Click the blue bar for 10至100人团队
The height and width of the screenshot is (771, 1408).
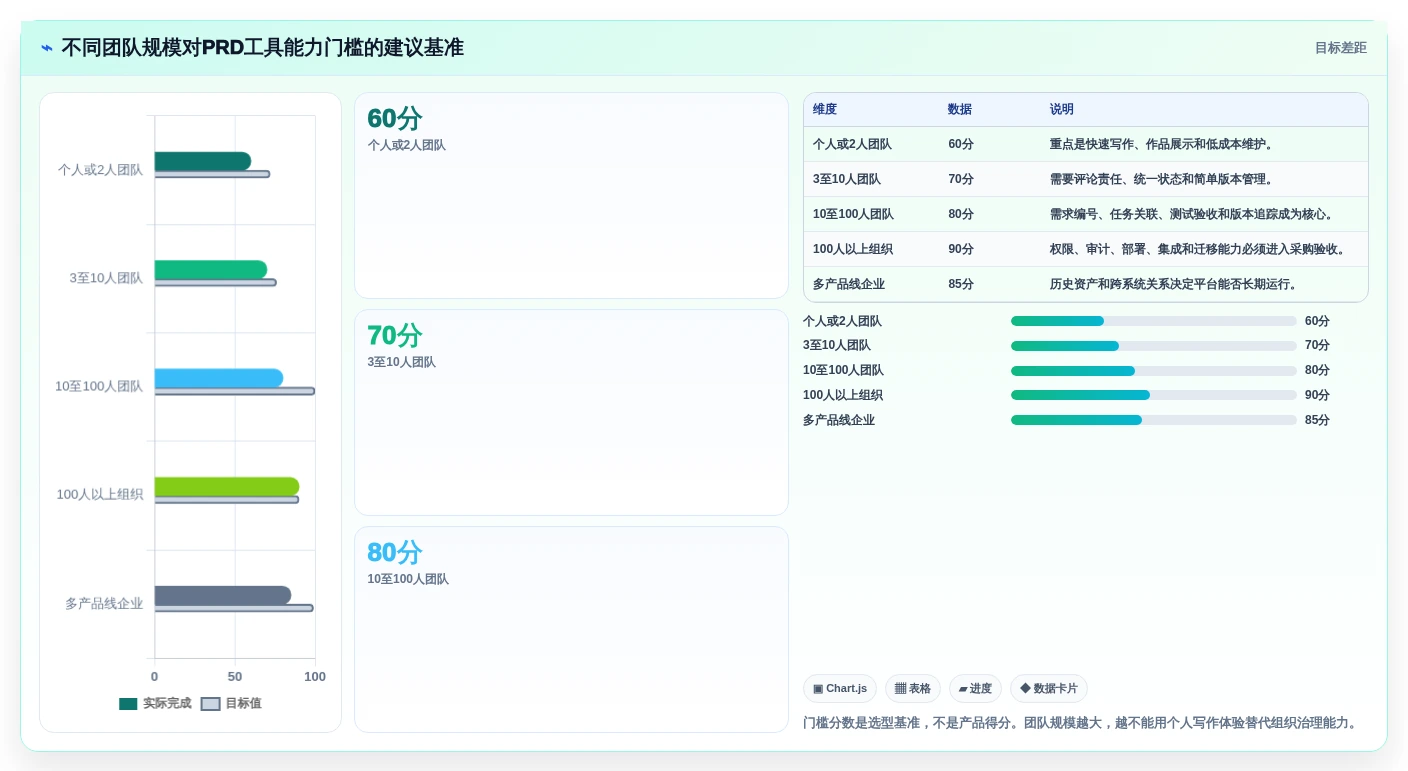(219, 378)
